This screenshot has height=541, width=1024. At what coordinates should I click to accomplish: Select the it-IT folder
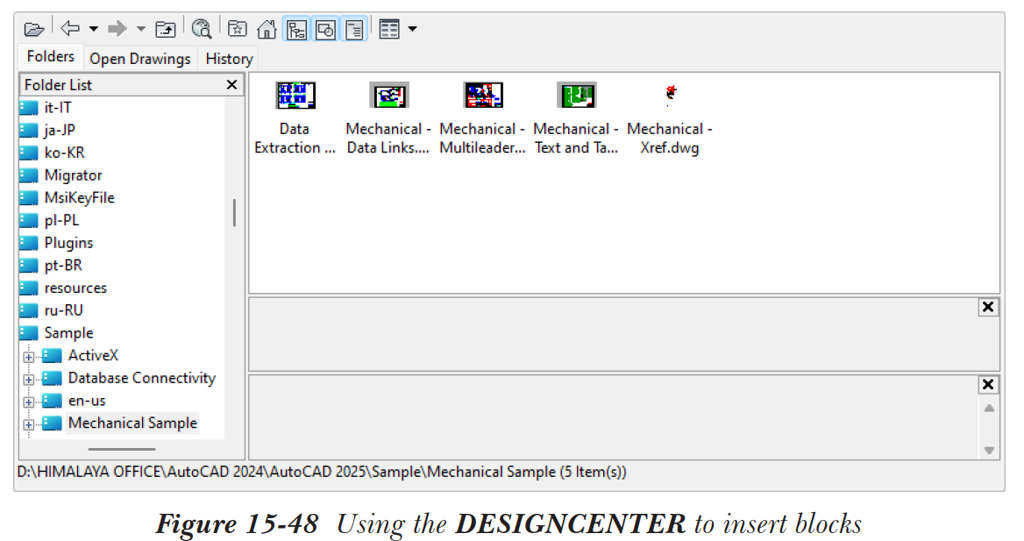[58, 108]
